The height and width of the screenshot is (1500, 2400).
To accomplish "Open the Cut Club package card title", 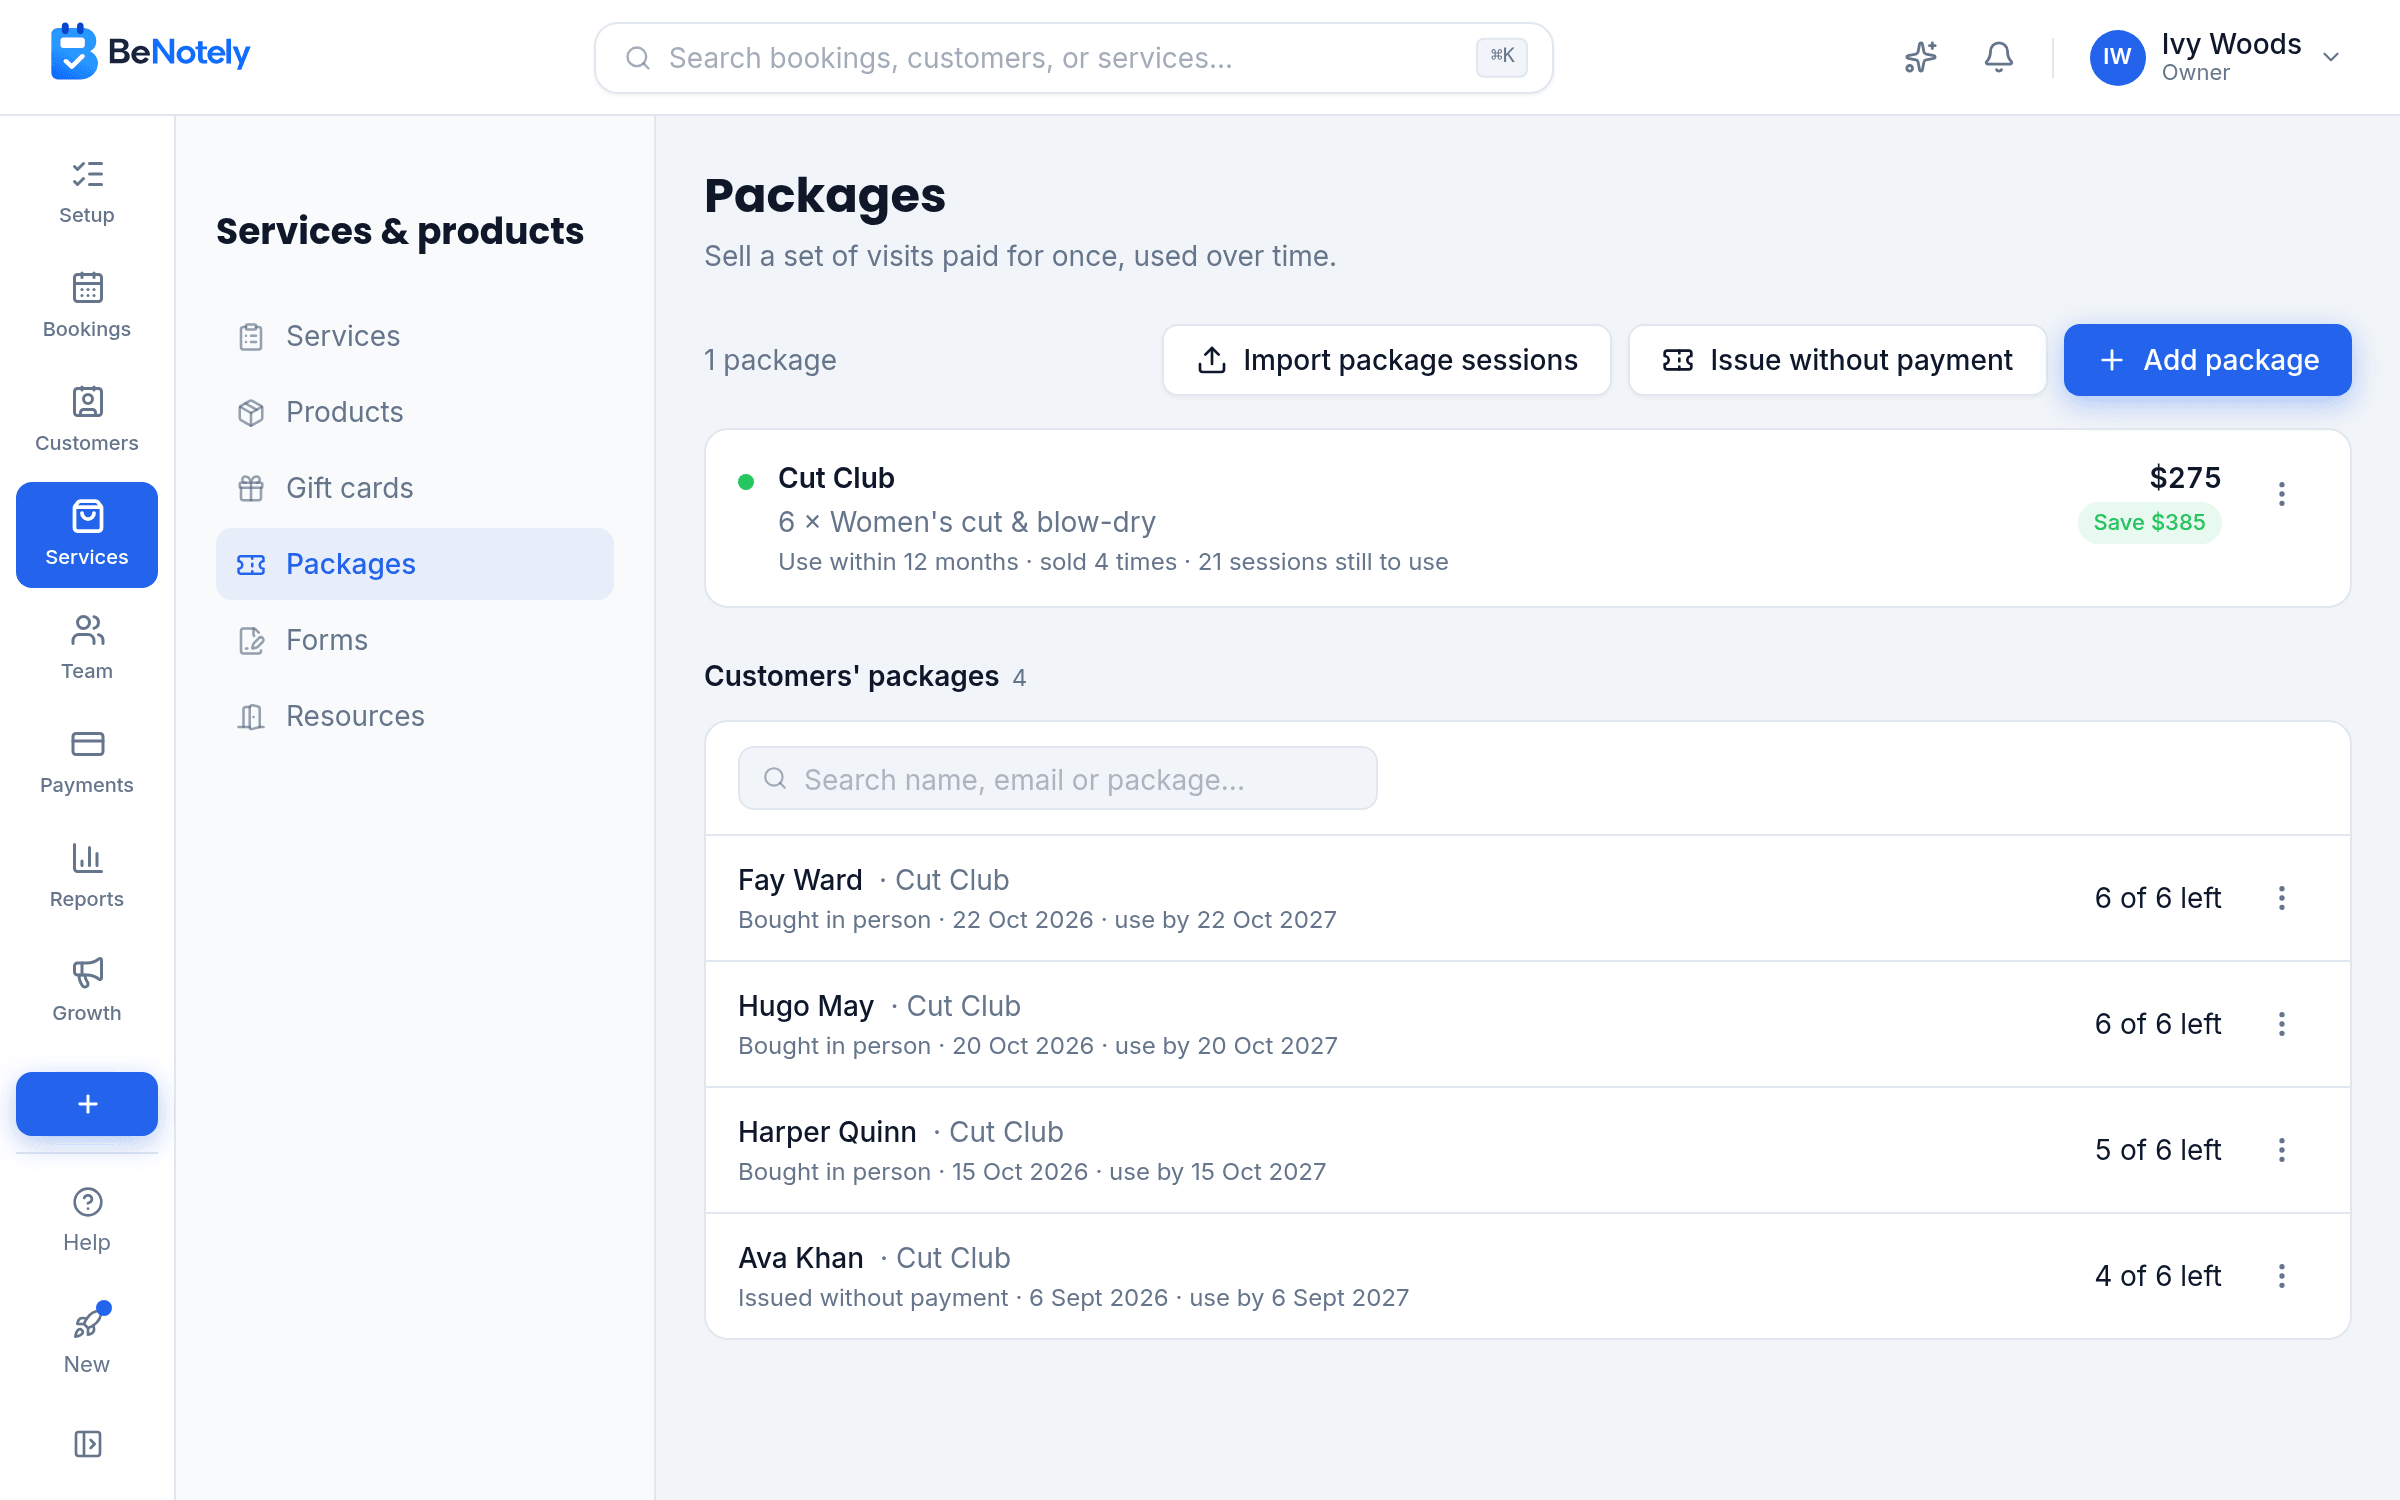I will (836, 478).
